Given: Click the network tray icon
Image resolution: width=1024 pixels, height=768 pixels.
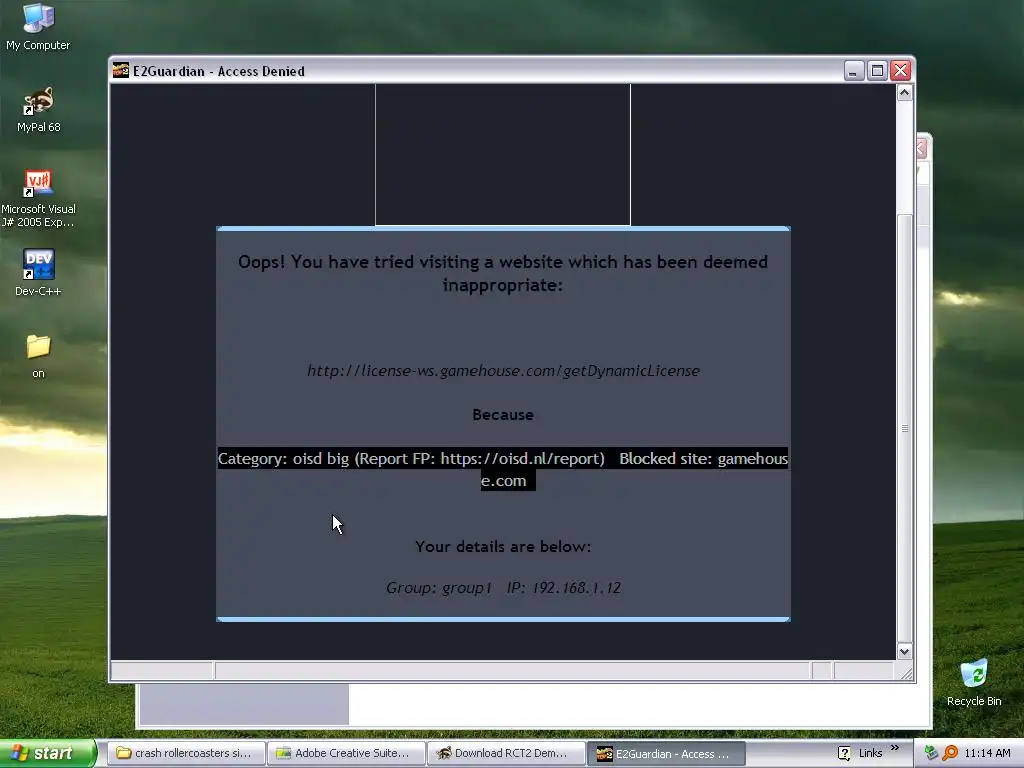Looking at the screenshot, I should click(931, 753).
